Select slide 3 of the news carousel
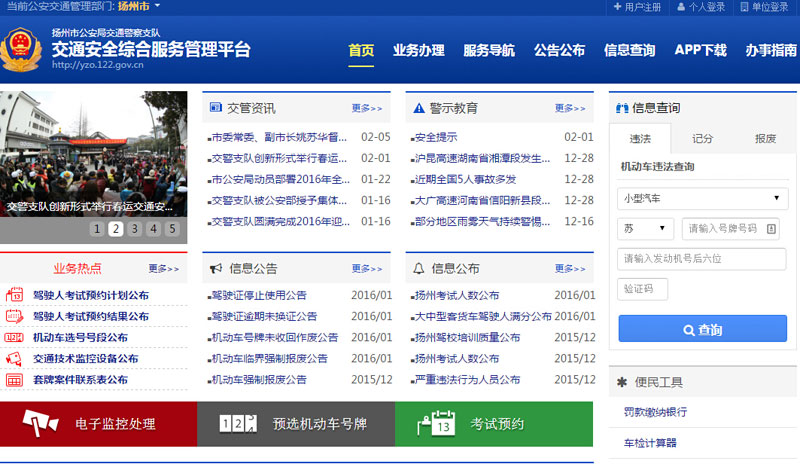The image size is (800, 464). (x=135, y=229)
